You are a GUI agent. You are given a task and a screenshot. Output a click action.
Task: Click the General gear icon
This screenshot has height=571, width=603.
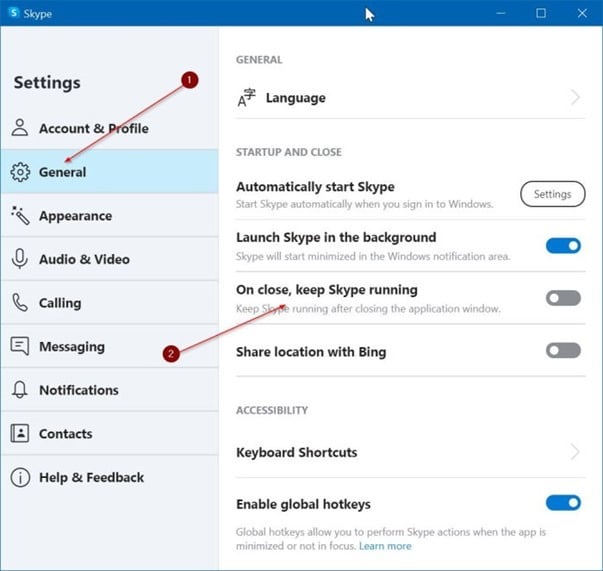pyautogui.click(x=20, y=172)
